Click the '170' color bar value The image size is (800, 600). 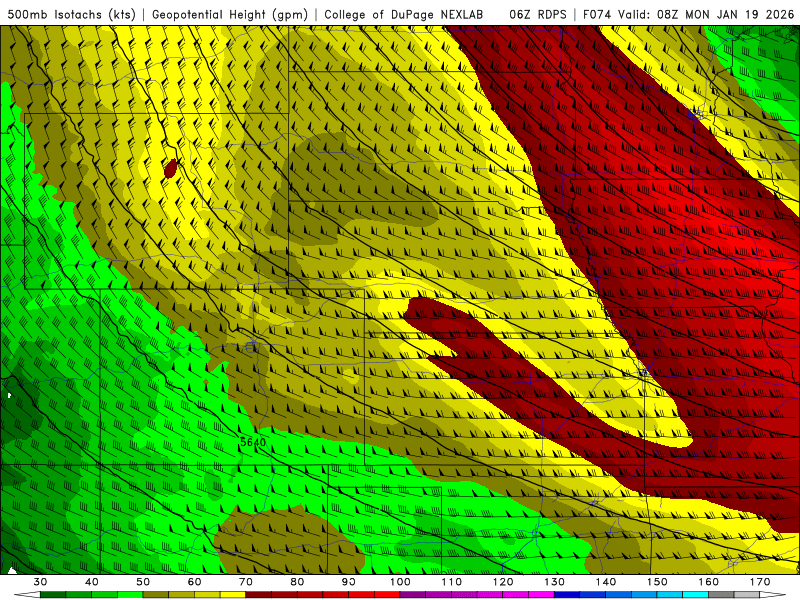click(x=760, y=582)
